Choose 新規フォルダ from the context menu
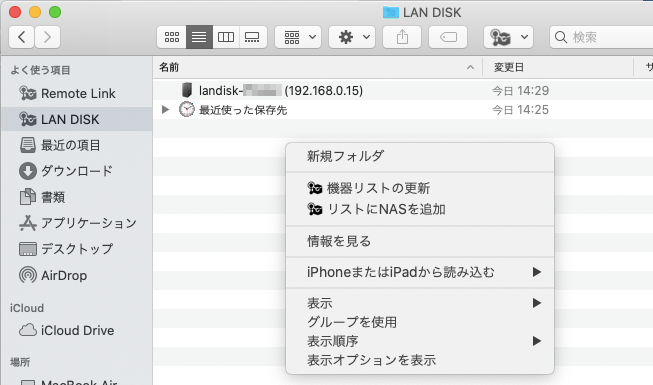 (x=420, y=156)
